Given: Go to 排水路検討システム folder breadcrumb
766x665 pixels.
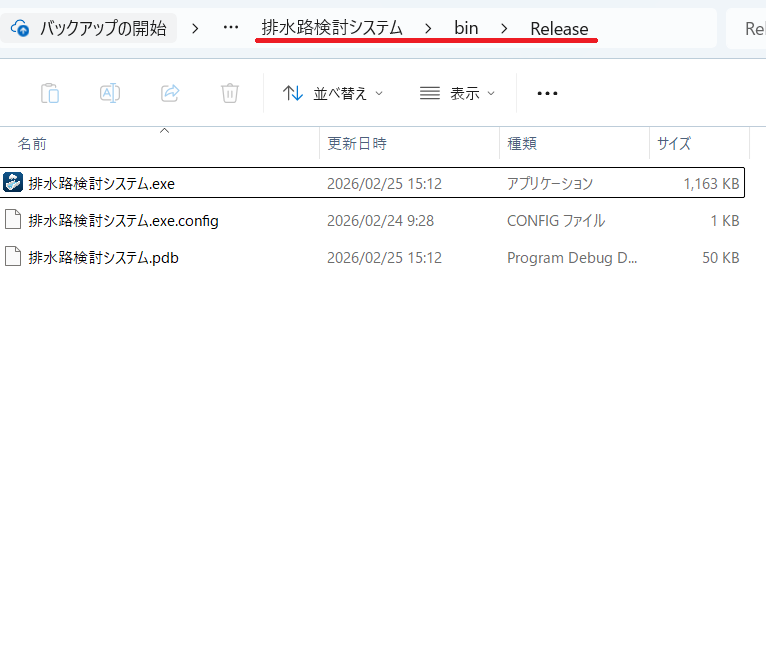Looking at the screenshot, I should pos(332,28).
